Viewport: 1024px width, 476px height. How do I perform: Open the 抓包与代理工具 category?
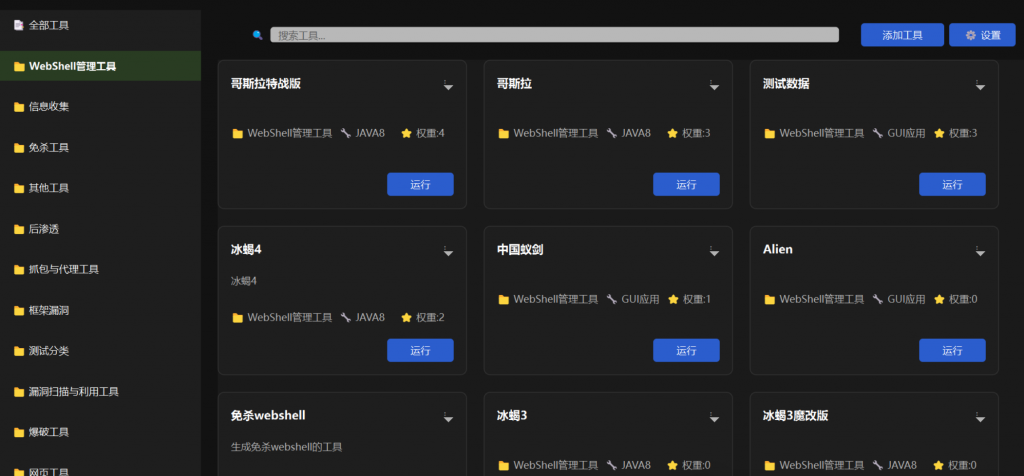[100, 269]
